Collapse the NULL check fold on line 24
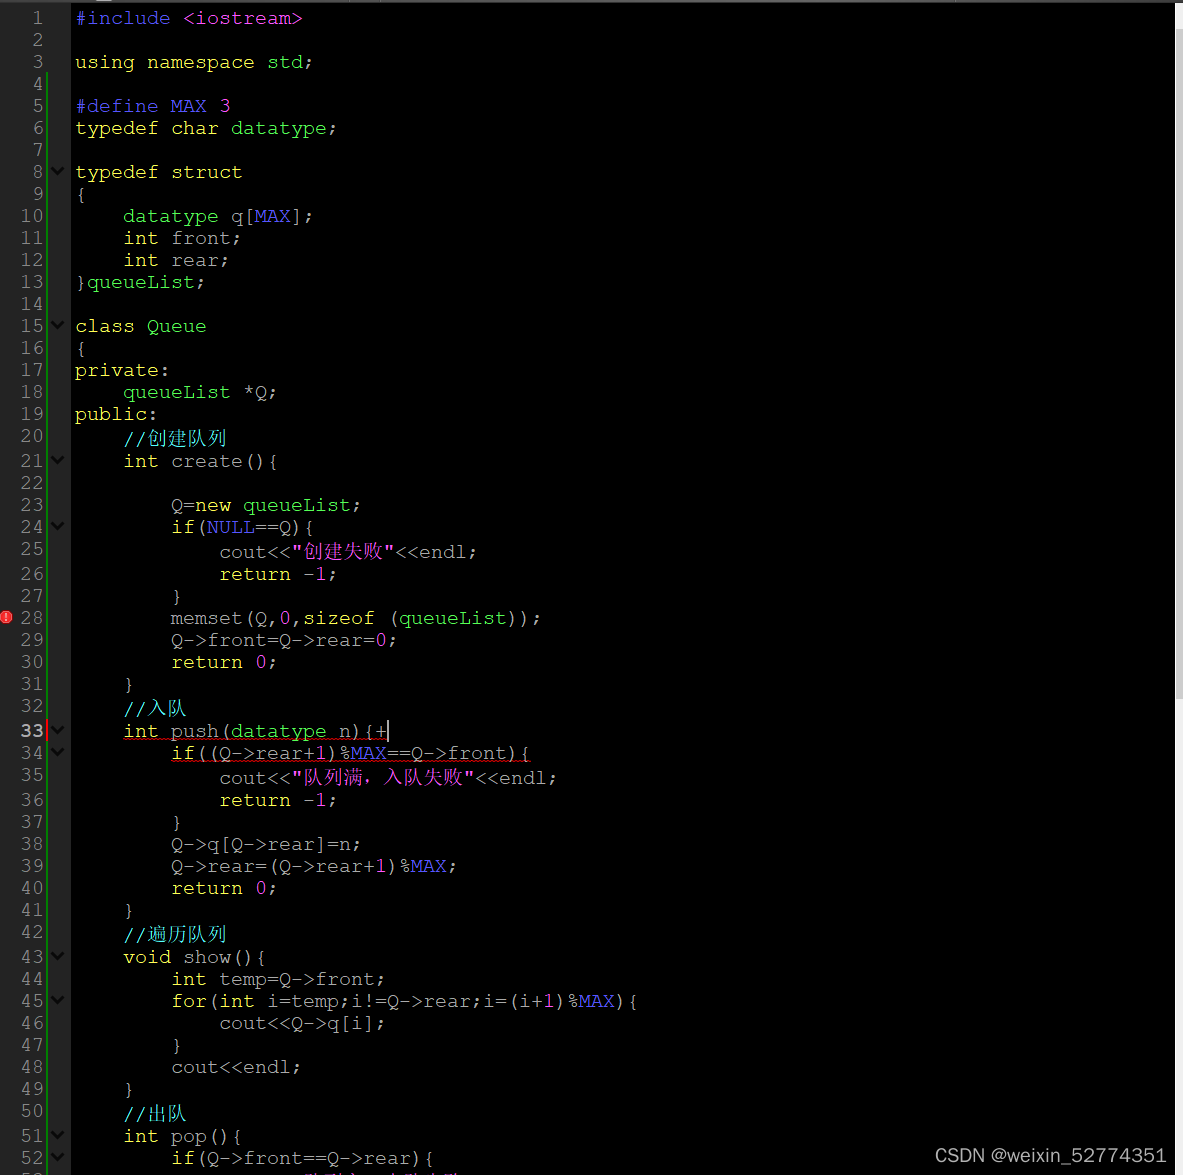Screen dimensions: 1183x1175 57,525
